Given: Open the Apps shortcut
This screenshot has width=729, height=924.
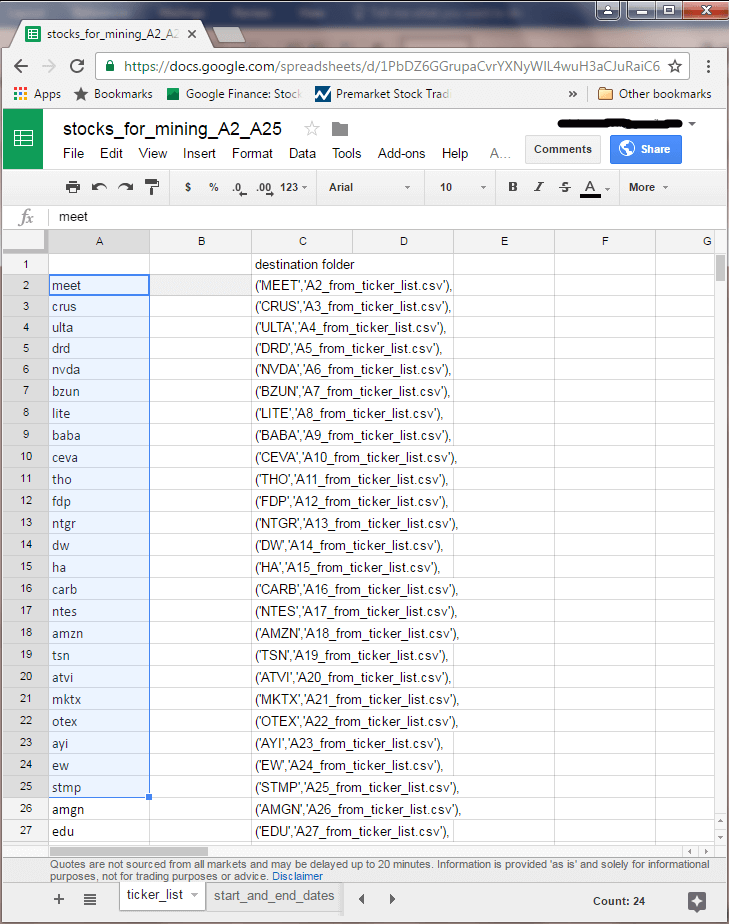Looking at the screenshot, I should pyautogui.click(x=37, y=94).
